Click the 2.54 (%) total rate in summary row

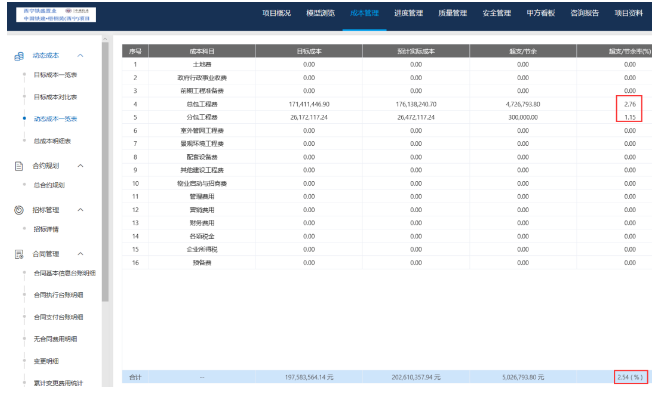630,377
